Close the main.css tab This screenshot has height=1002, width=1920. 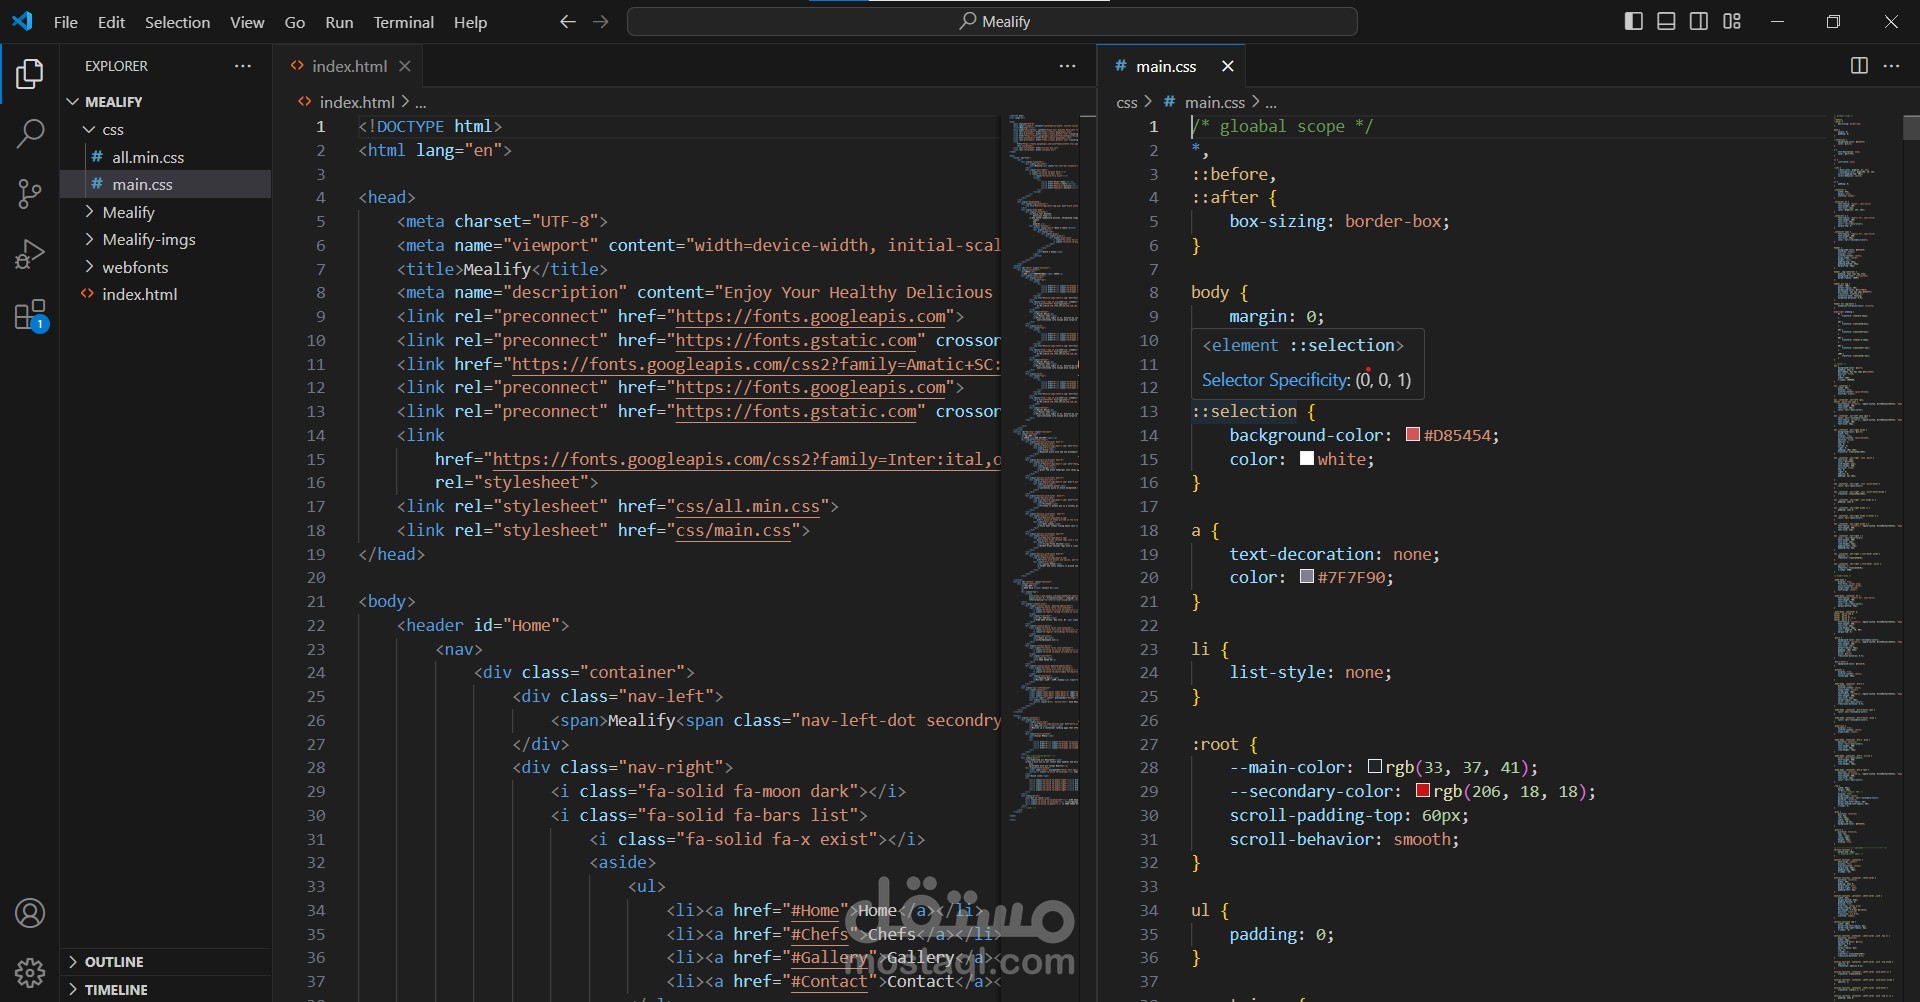(x=1228, y=66)
